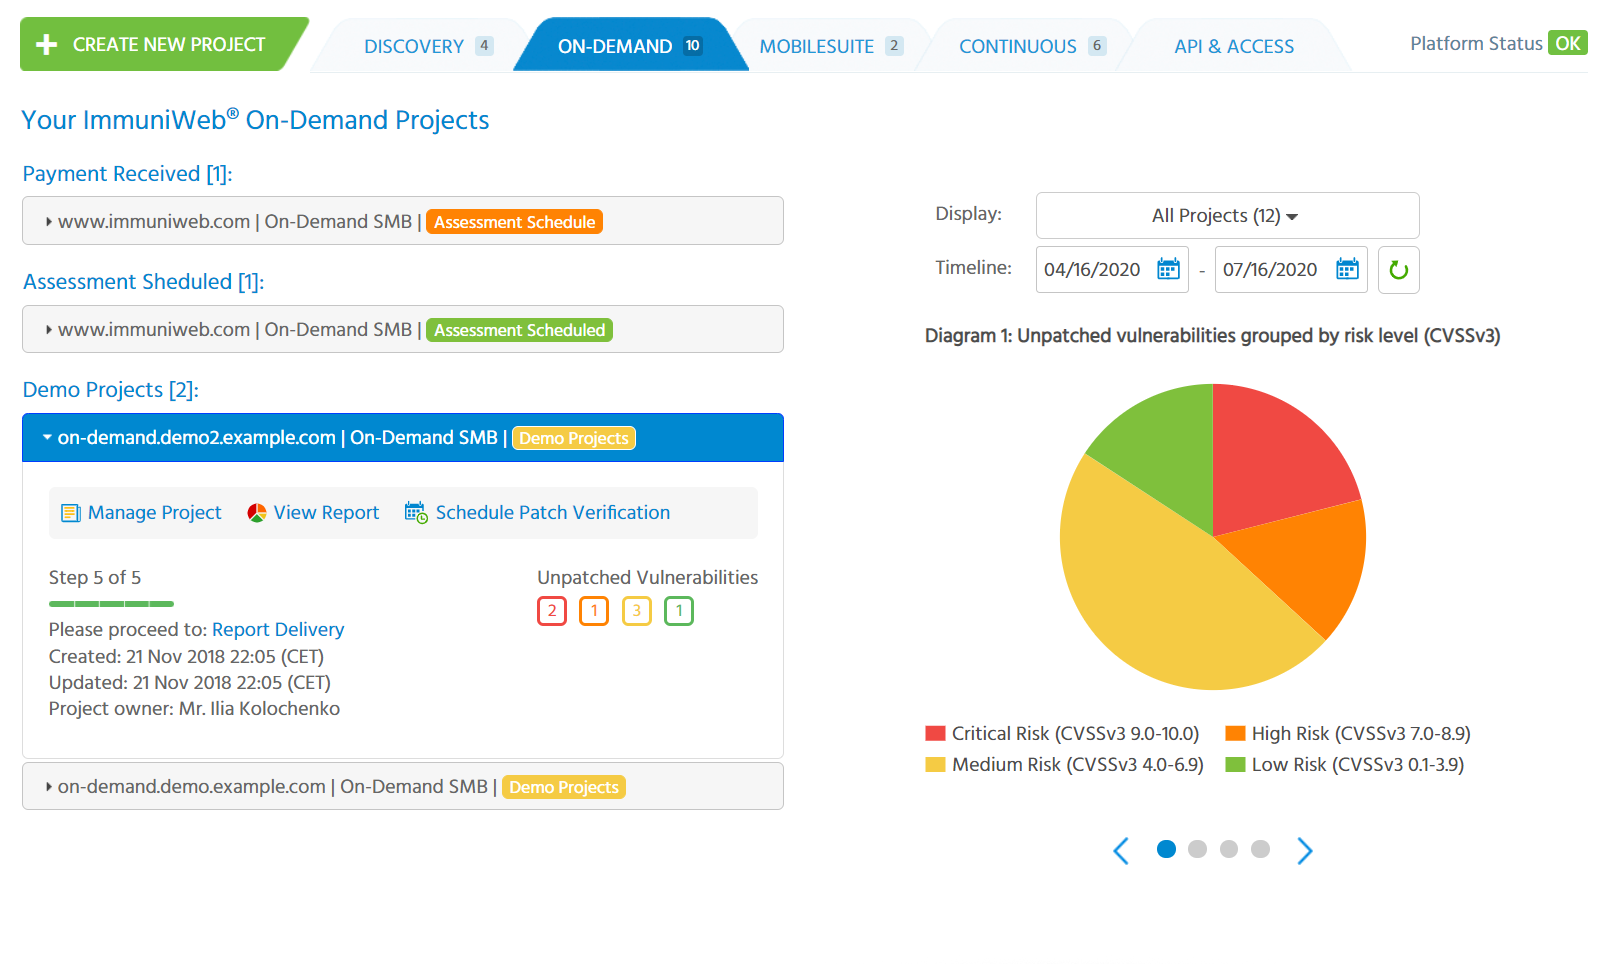Image resolution: width=1611 pixels, height=964 pixels.
Task: Toggle the Medium Risk legend swatch
Action: tap(936, 765)
